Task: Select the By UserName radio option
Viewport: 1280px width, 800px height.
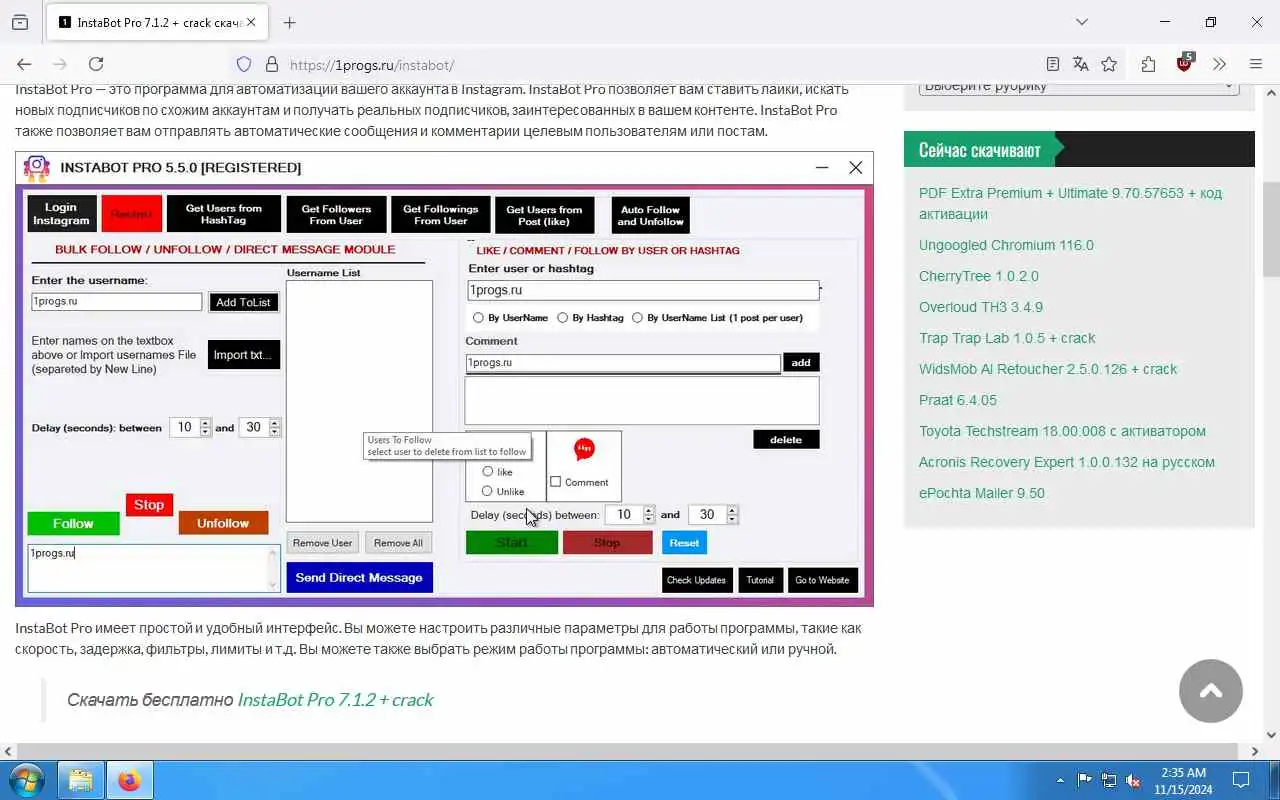Action: pyautogui.click(x=478, y=318)
